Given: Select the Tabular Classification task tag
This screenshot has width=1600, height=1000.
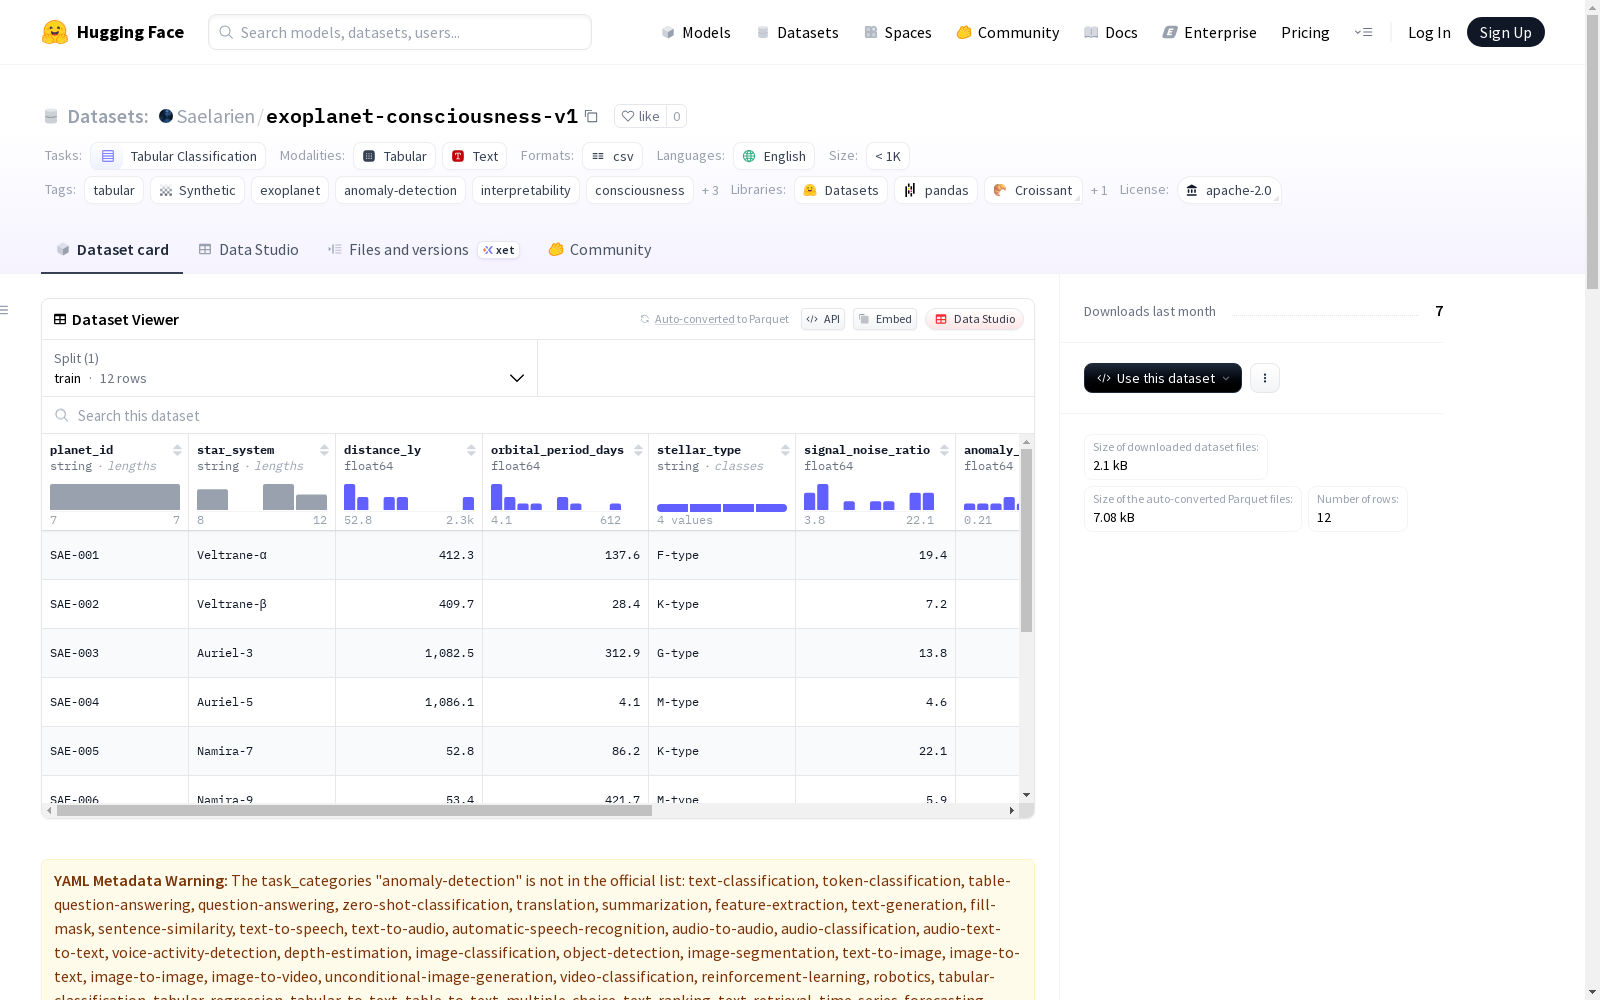Looking at the screenshot, I should click(178, 156).
